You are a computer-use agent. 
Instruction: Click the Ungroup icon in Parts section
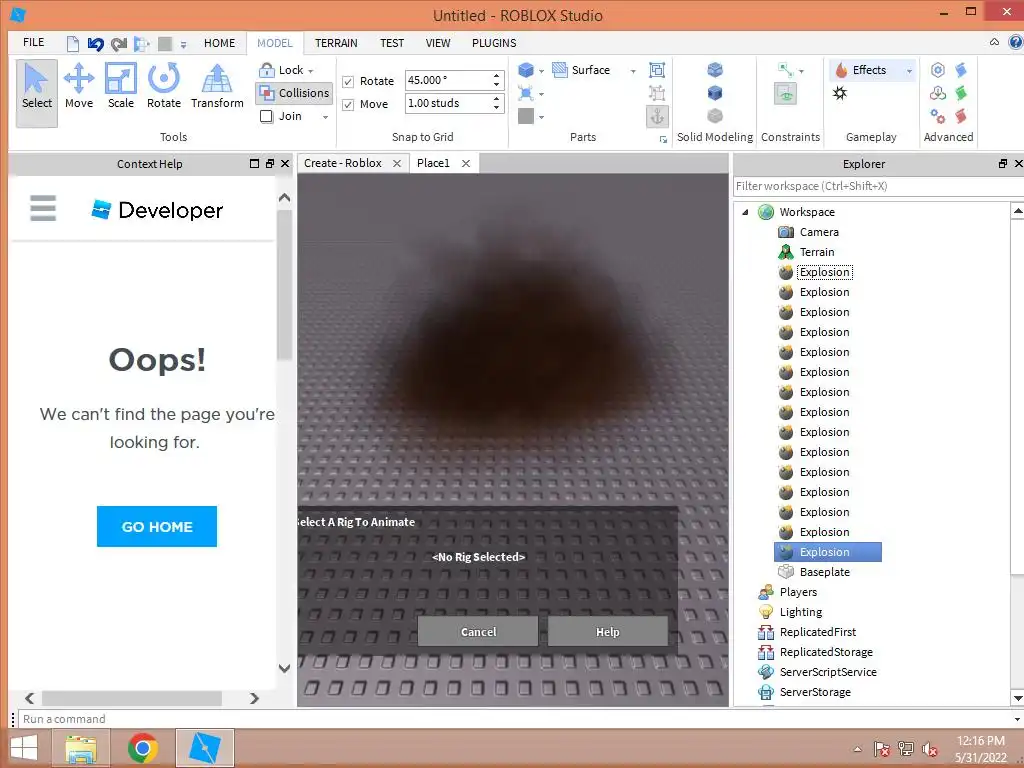(657, 93)
